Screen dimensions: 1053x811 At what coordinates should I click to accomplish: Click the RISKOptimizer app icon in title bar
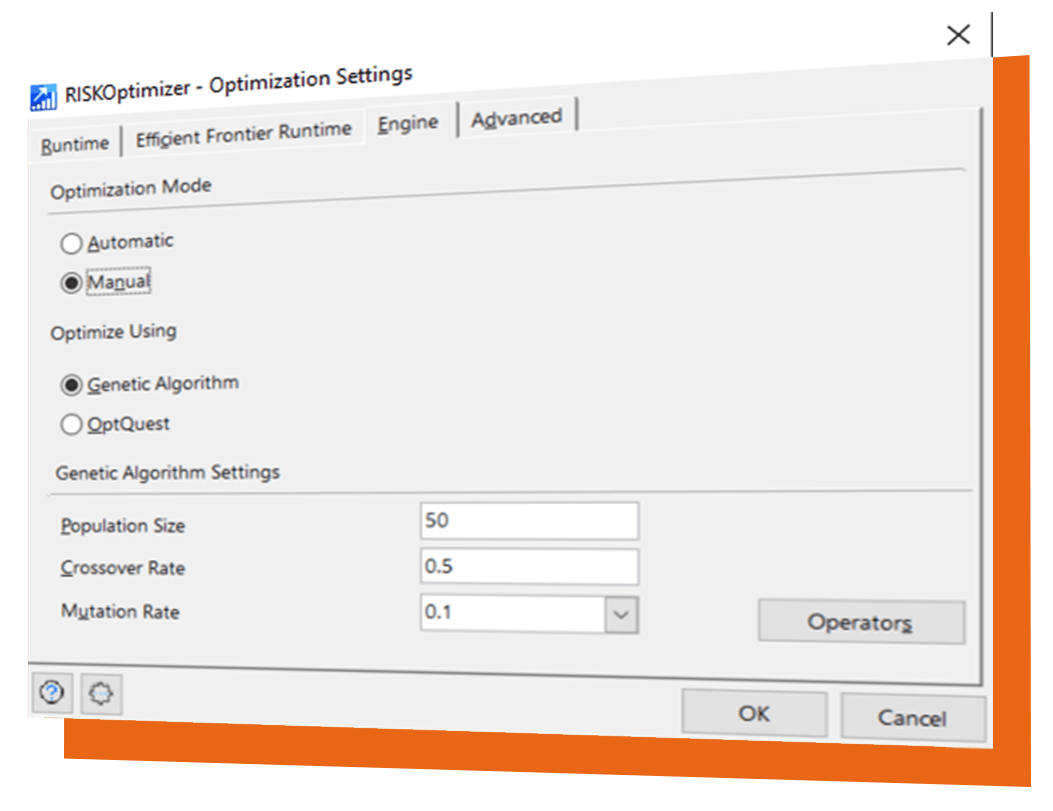(x=44, y=97)
